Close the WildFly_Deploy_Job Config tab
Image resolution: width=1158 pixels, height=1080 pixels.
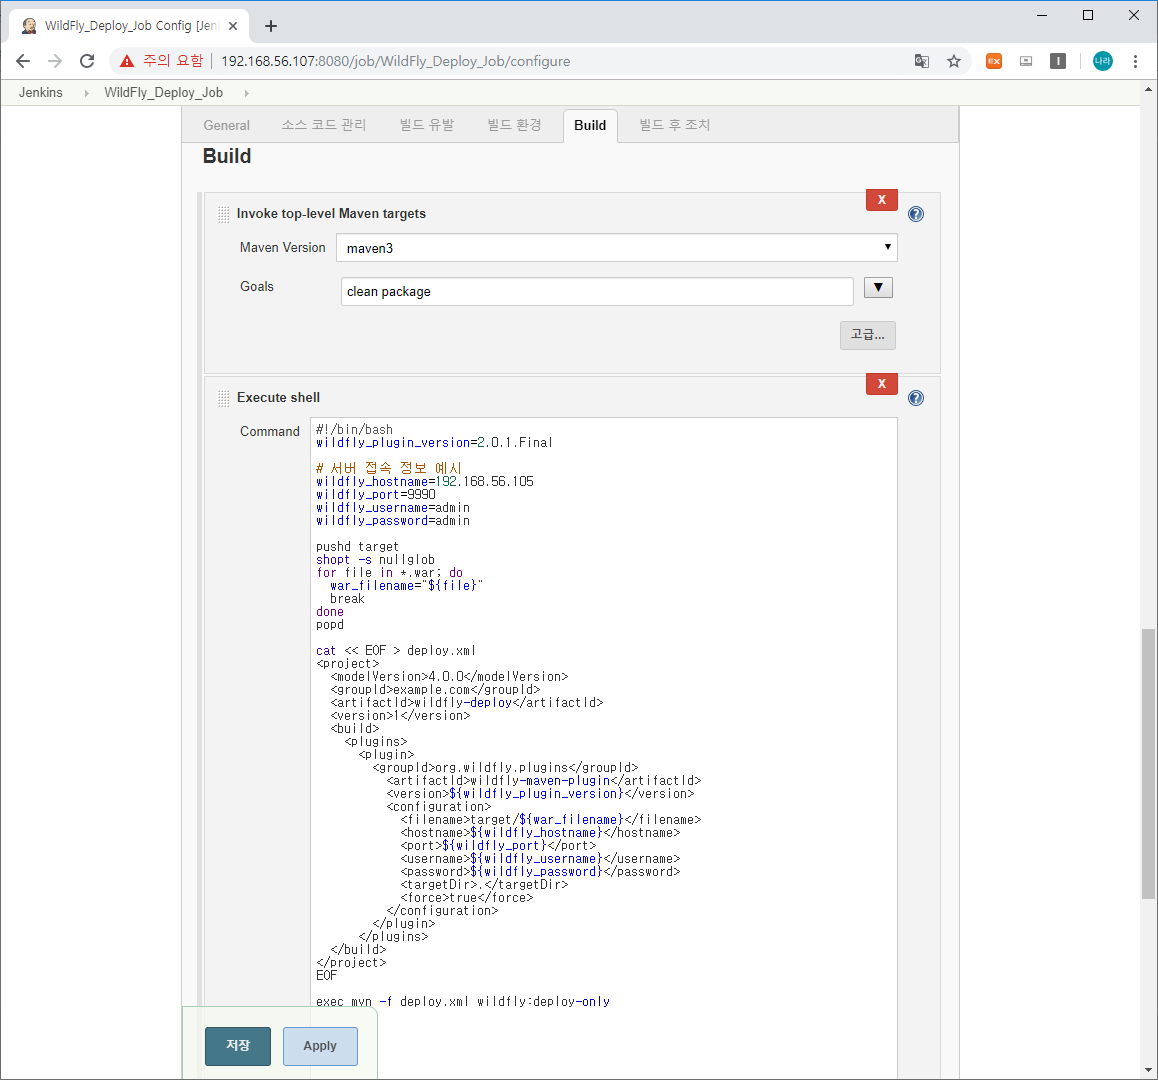[x=233, y=26]
